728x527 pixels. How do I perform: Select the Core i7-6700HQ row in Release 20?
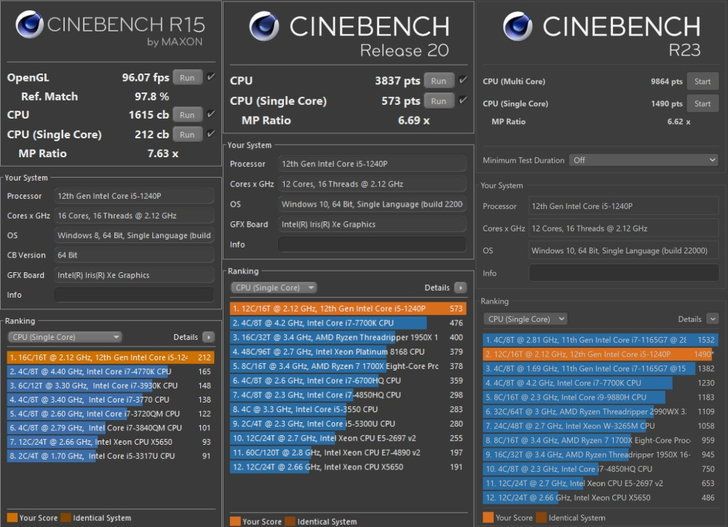348,380
